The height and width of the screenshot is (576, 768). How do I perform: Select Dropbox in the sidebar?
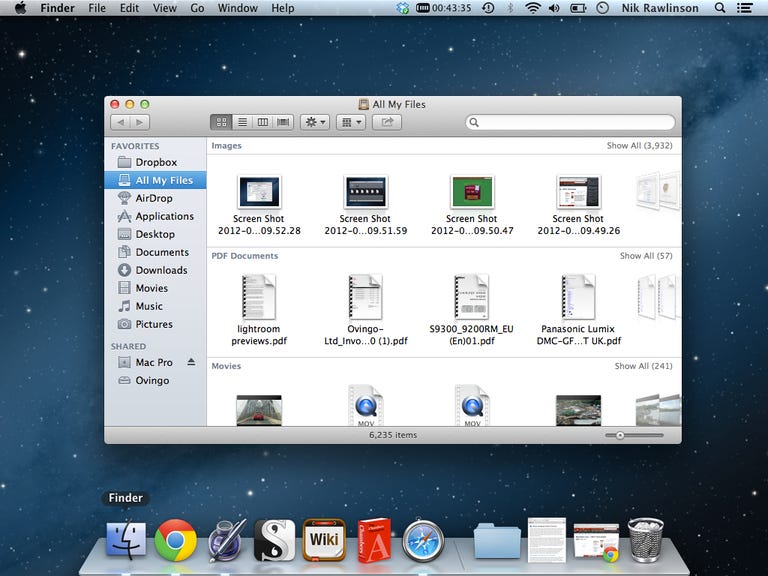tap(155, 162)
